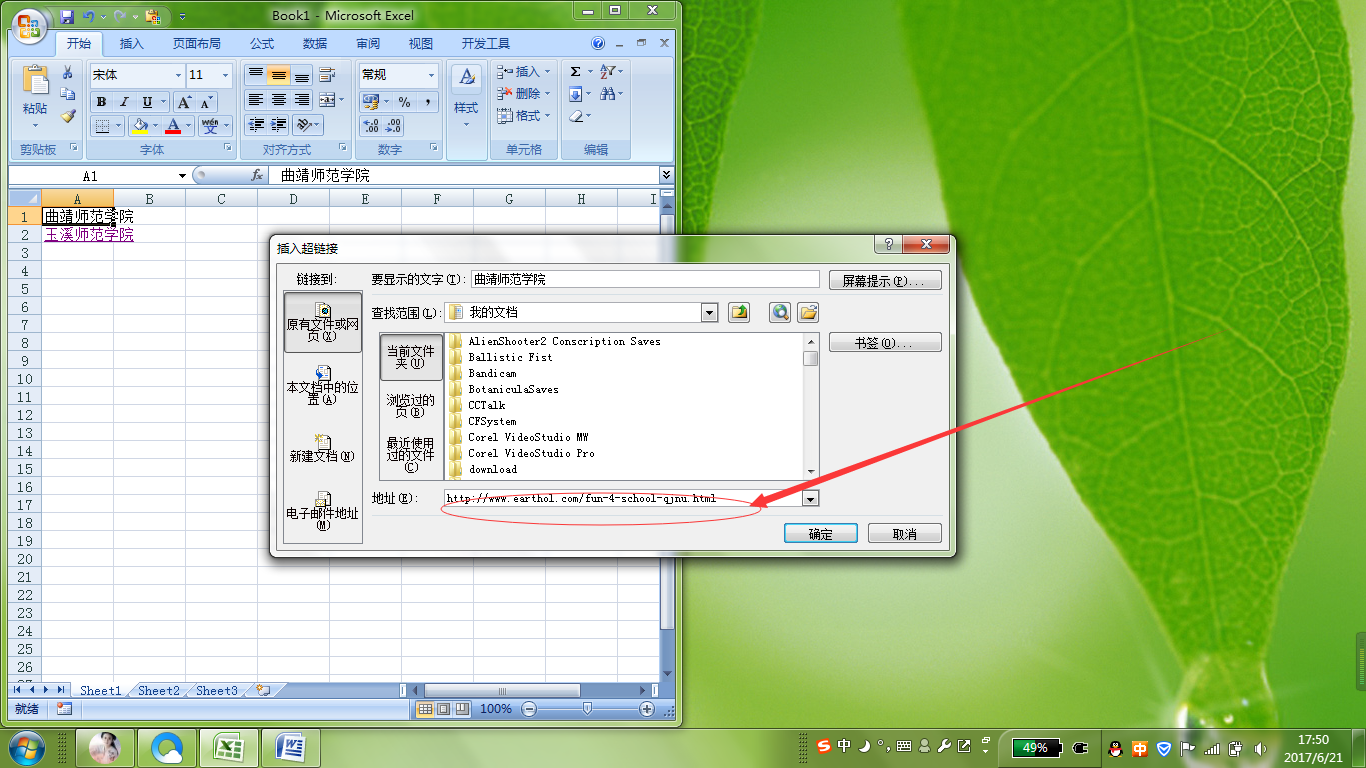
Task: Apply percent style to number
Action: coord(404,102)
